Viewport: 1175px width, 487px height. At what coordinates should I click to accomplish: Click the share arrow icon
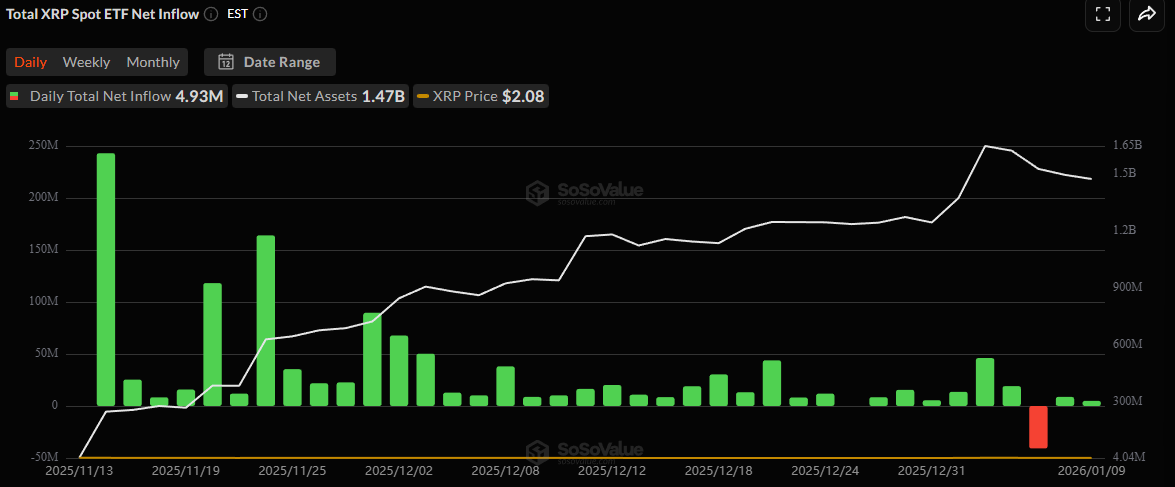click(x=1146, y=14)
